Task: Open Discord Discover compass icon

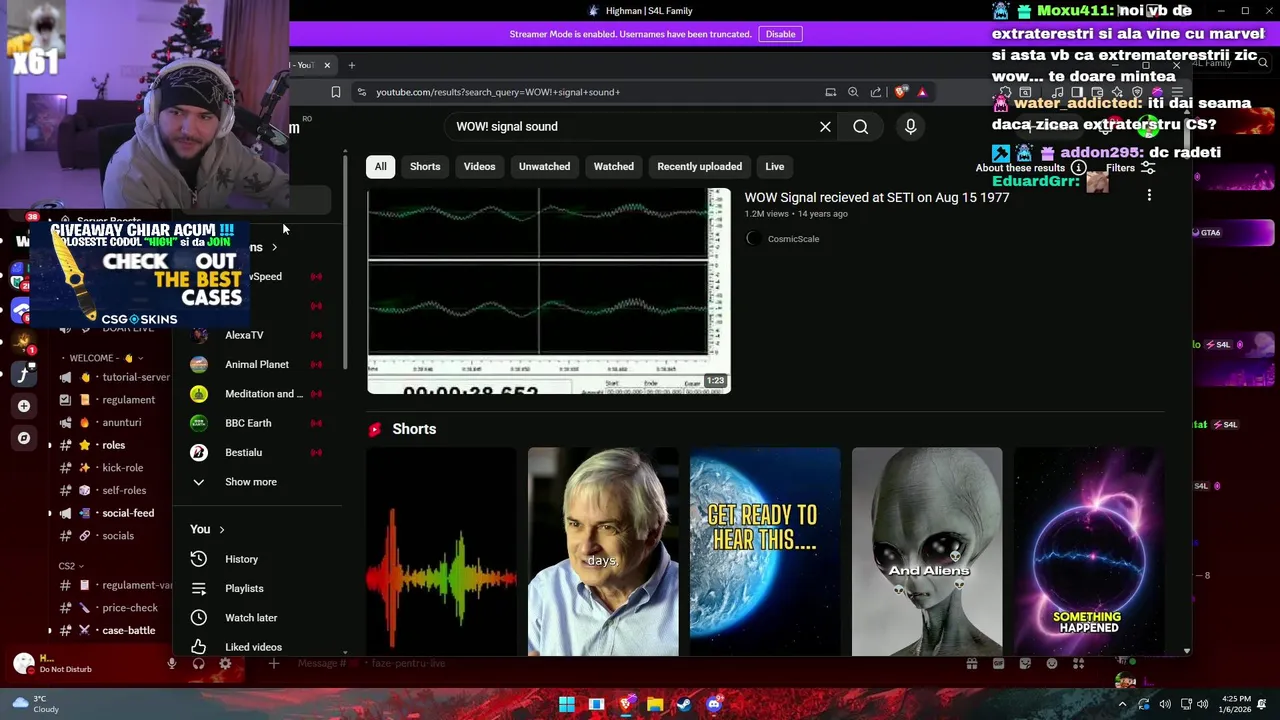Action: tap(24, 438)
